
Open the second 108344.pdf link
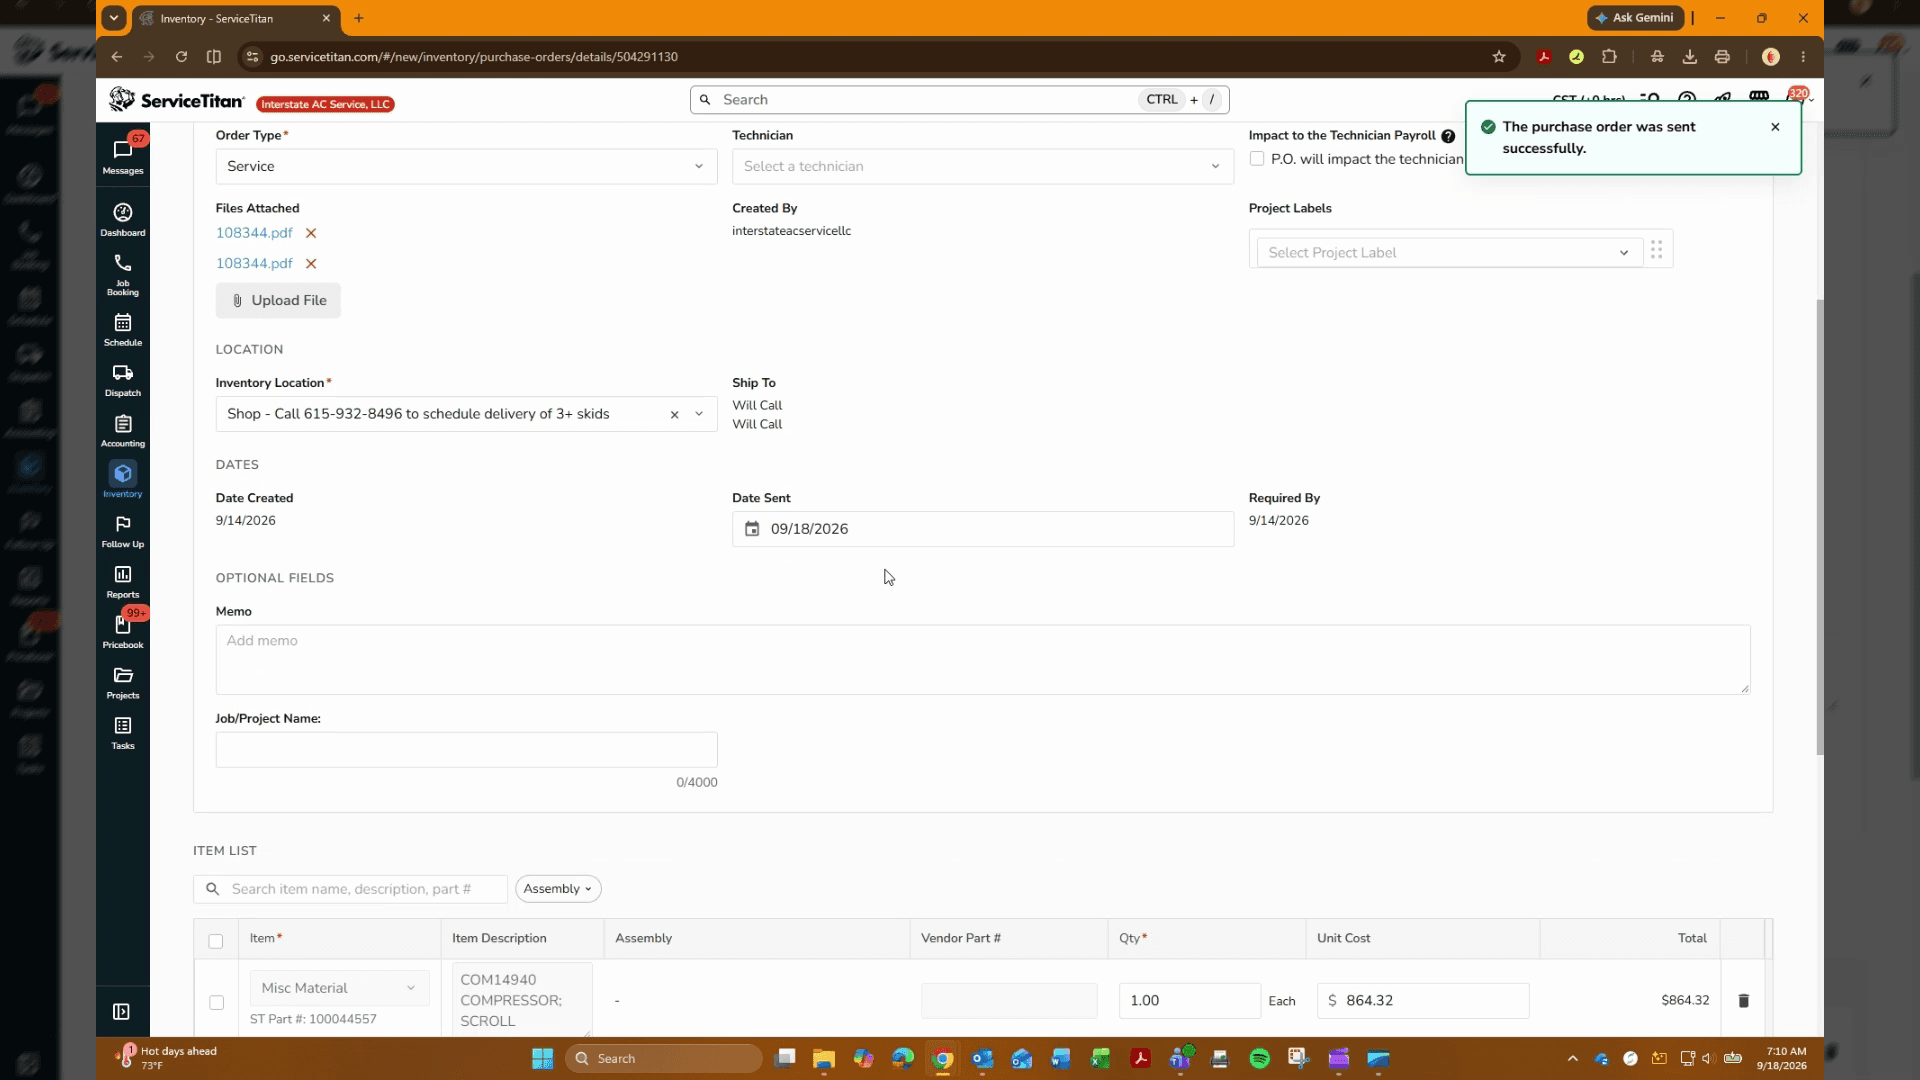(254, 264)
